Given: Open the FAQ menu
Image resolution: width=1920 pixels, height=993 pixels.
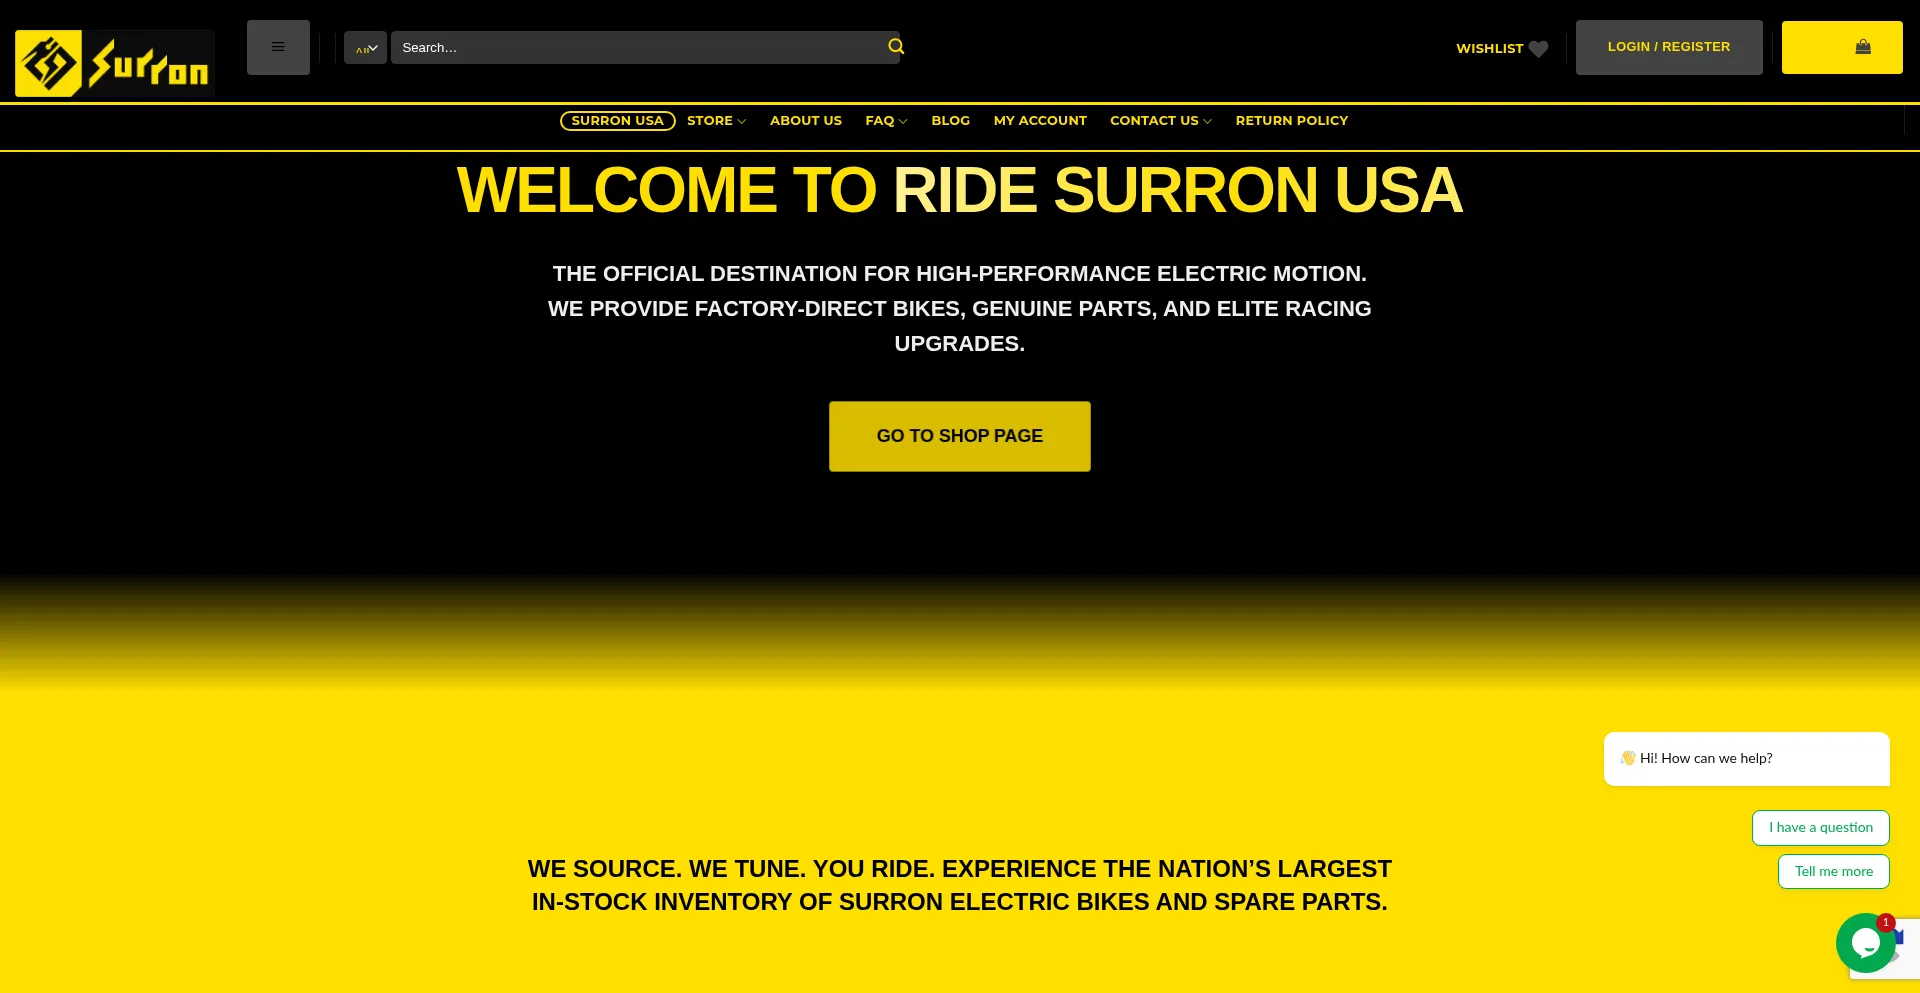Looking at the screenshot, I should click(880, 120).
